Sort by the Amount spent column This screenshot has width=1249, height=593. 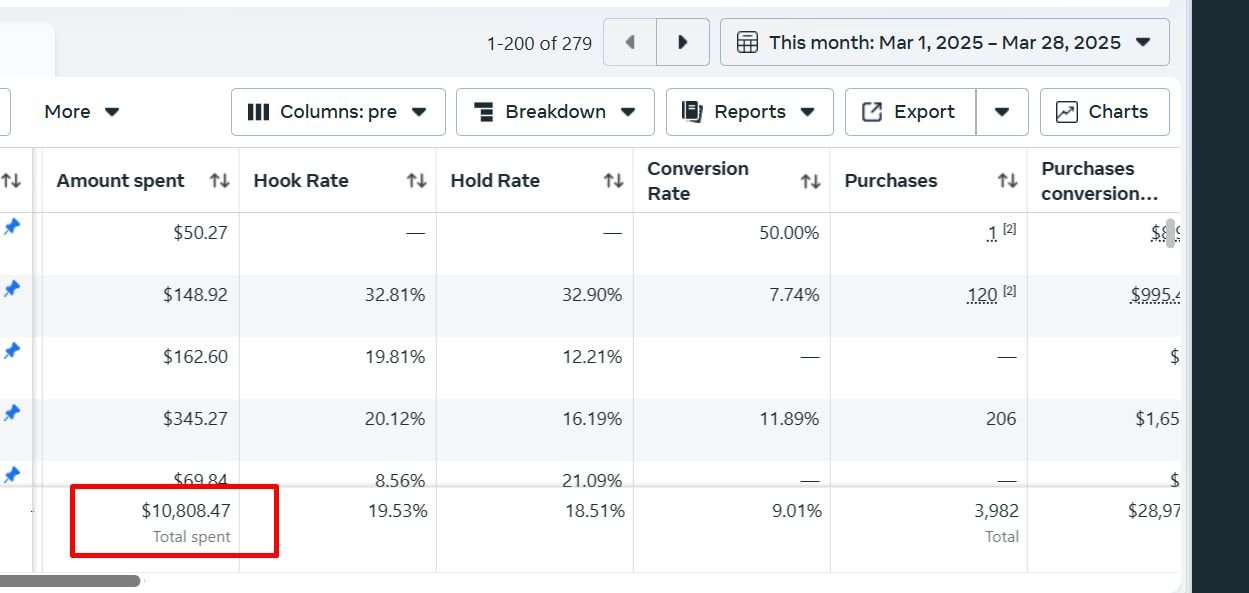coord(219,181)
